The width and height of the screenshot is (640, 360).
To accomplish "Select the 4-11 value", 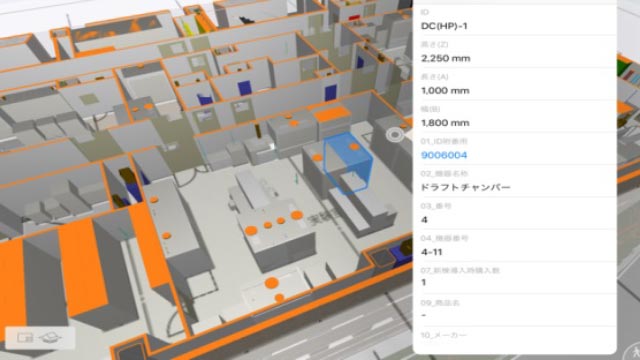I will click(431, 252).
